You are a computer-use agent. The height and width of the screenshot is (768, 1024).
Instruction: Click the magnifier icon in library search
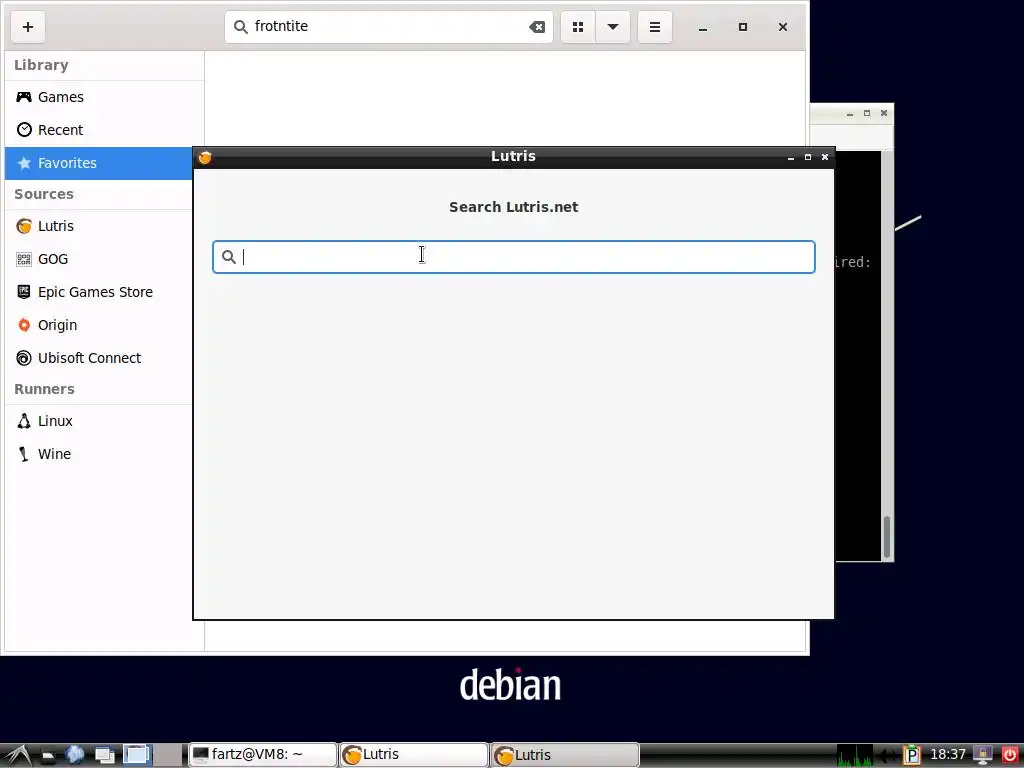[240, 27]
